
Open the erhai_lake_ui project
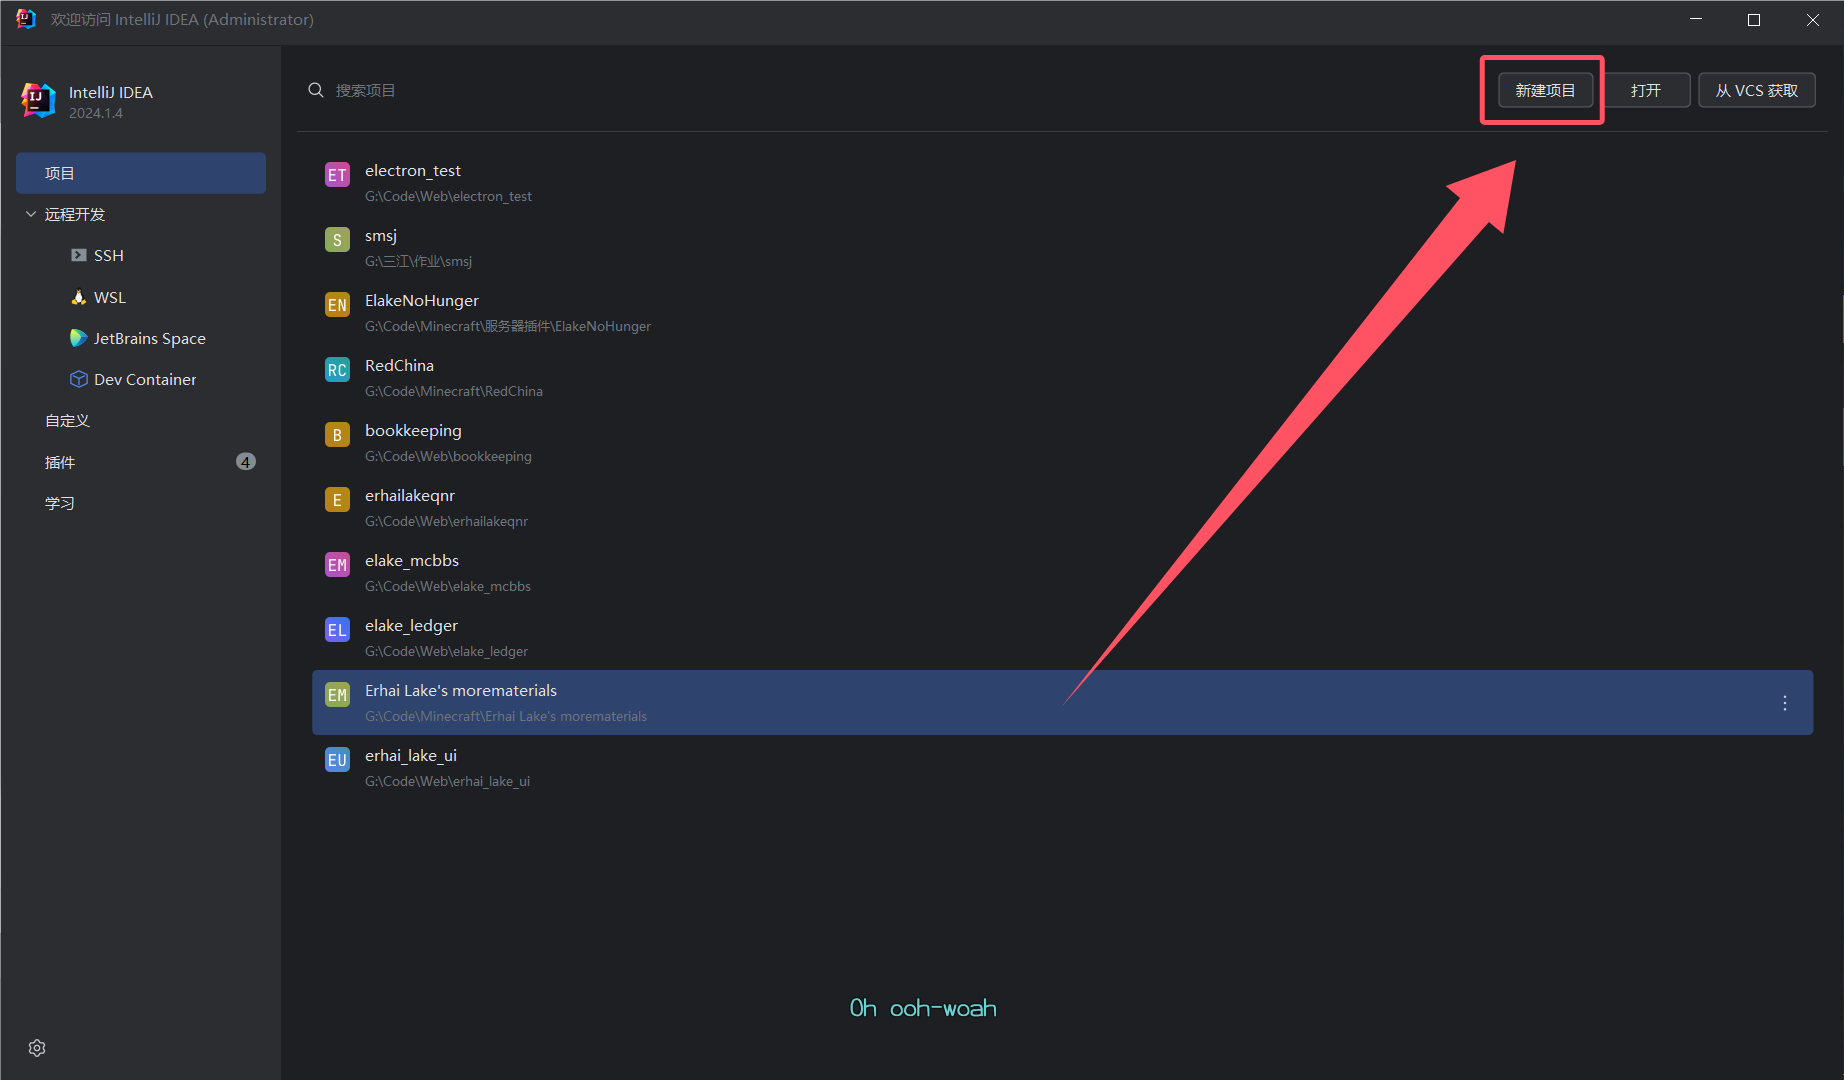pyautogui.click(x=411, y=756)
